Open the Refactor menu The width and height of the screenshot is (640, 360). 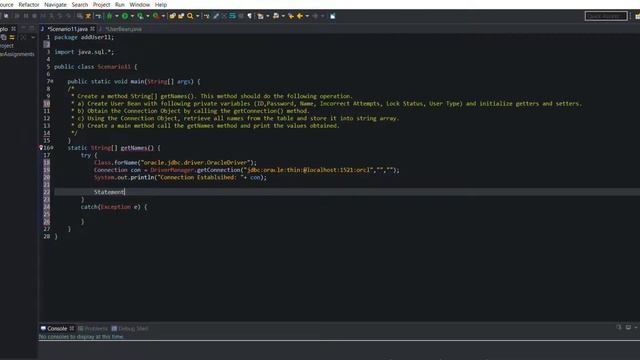(29, 4)
